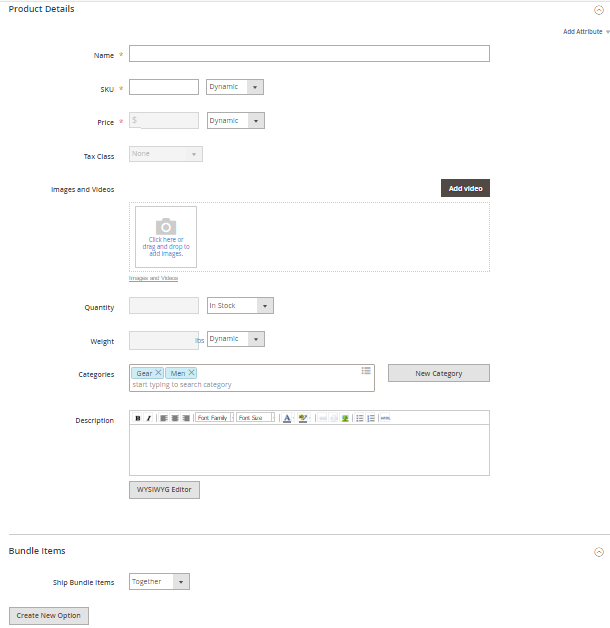Open Price Dynamic dropdown
Viewport: 610px width, 628px height.
[x=236, y=121]
